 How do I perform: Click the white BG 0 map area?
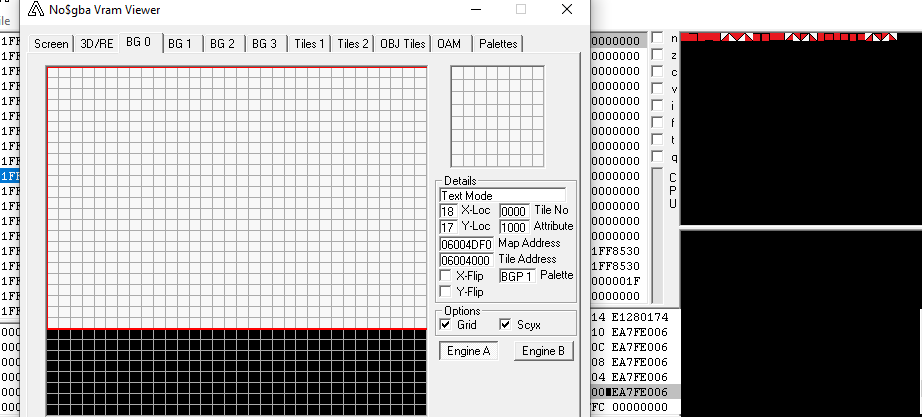[237, 198]
